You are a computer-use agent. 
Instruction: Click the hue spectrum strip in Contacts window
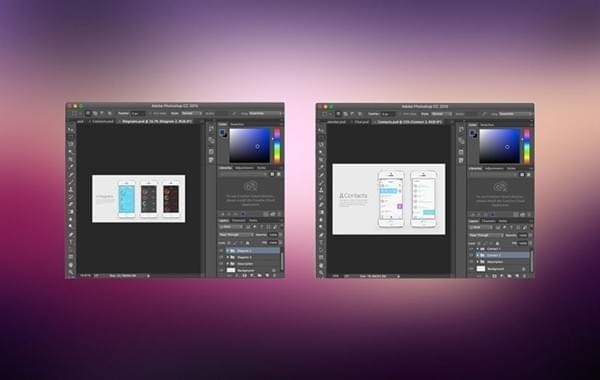(x=527, y=146)
